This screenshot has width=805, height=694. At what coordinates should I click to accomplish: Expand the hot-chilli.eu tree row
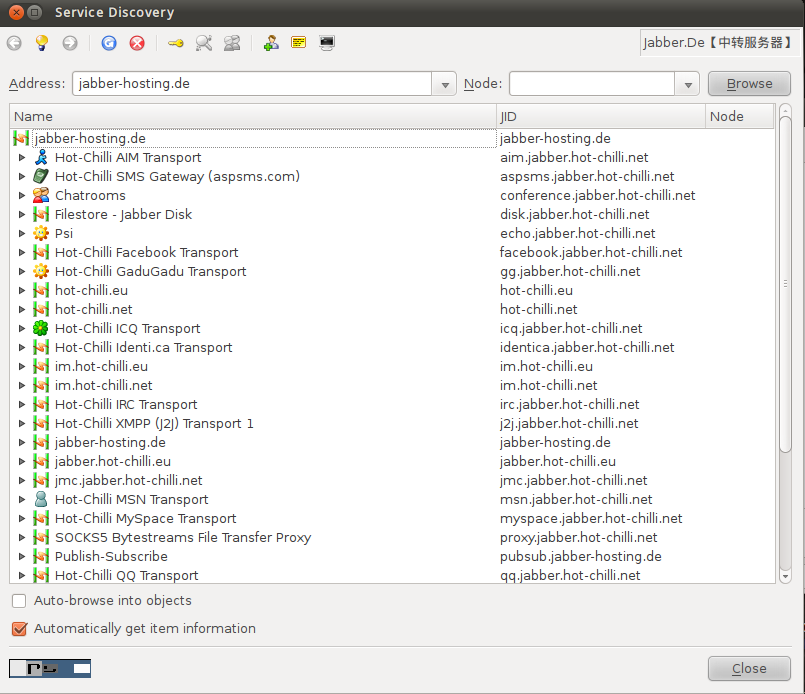pos(22,290)
